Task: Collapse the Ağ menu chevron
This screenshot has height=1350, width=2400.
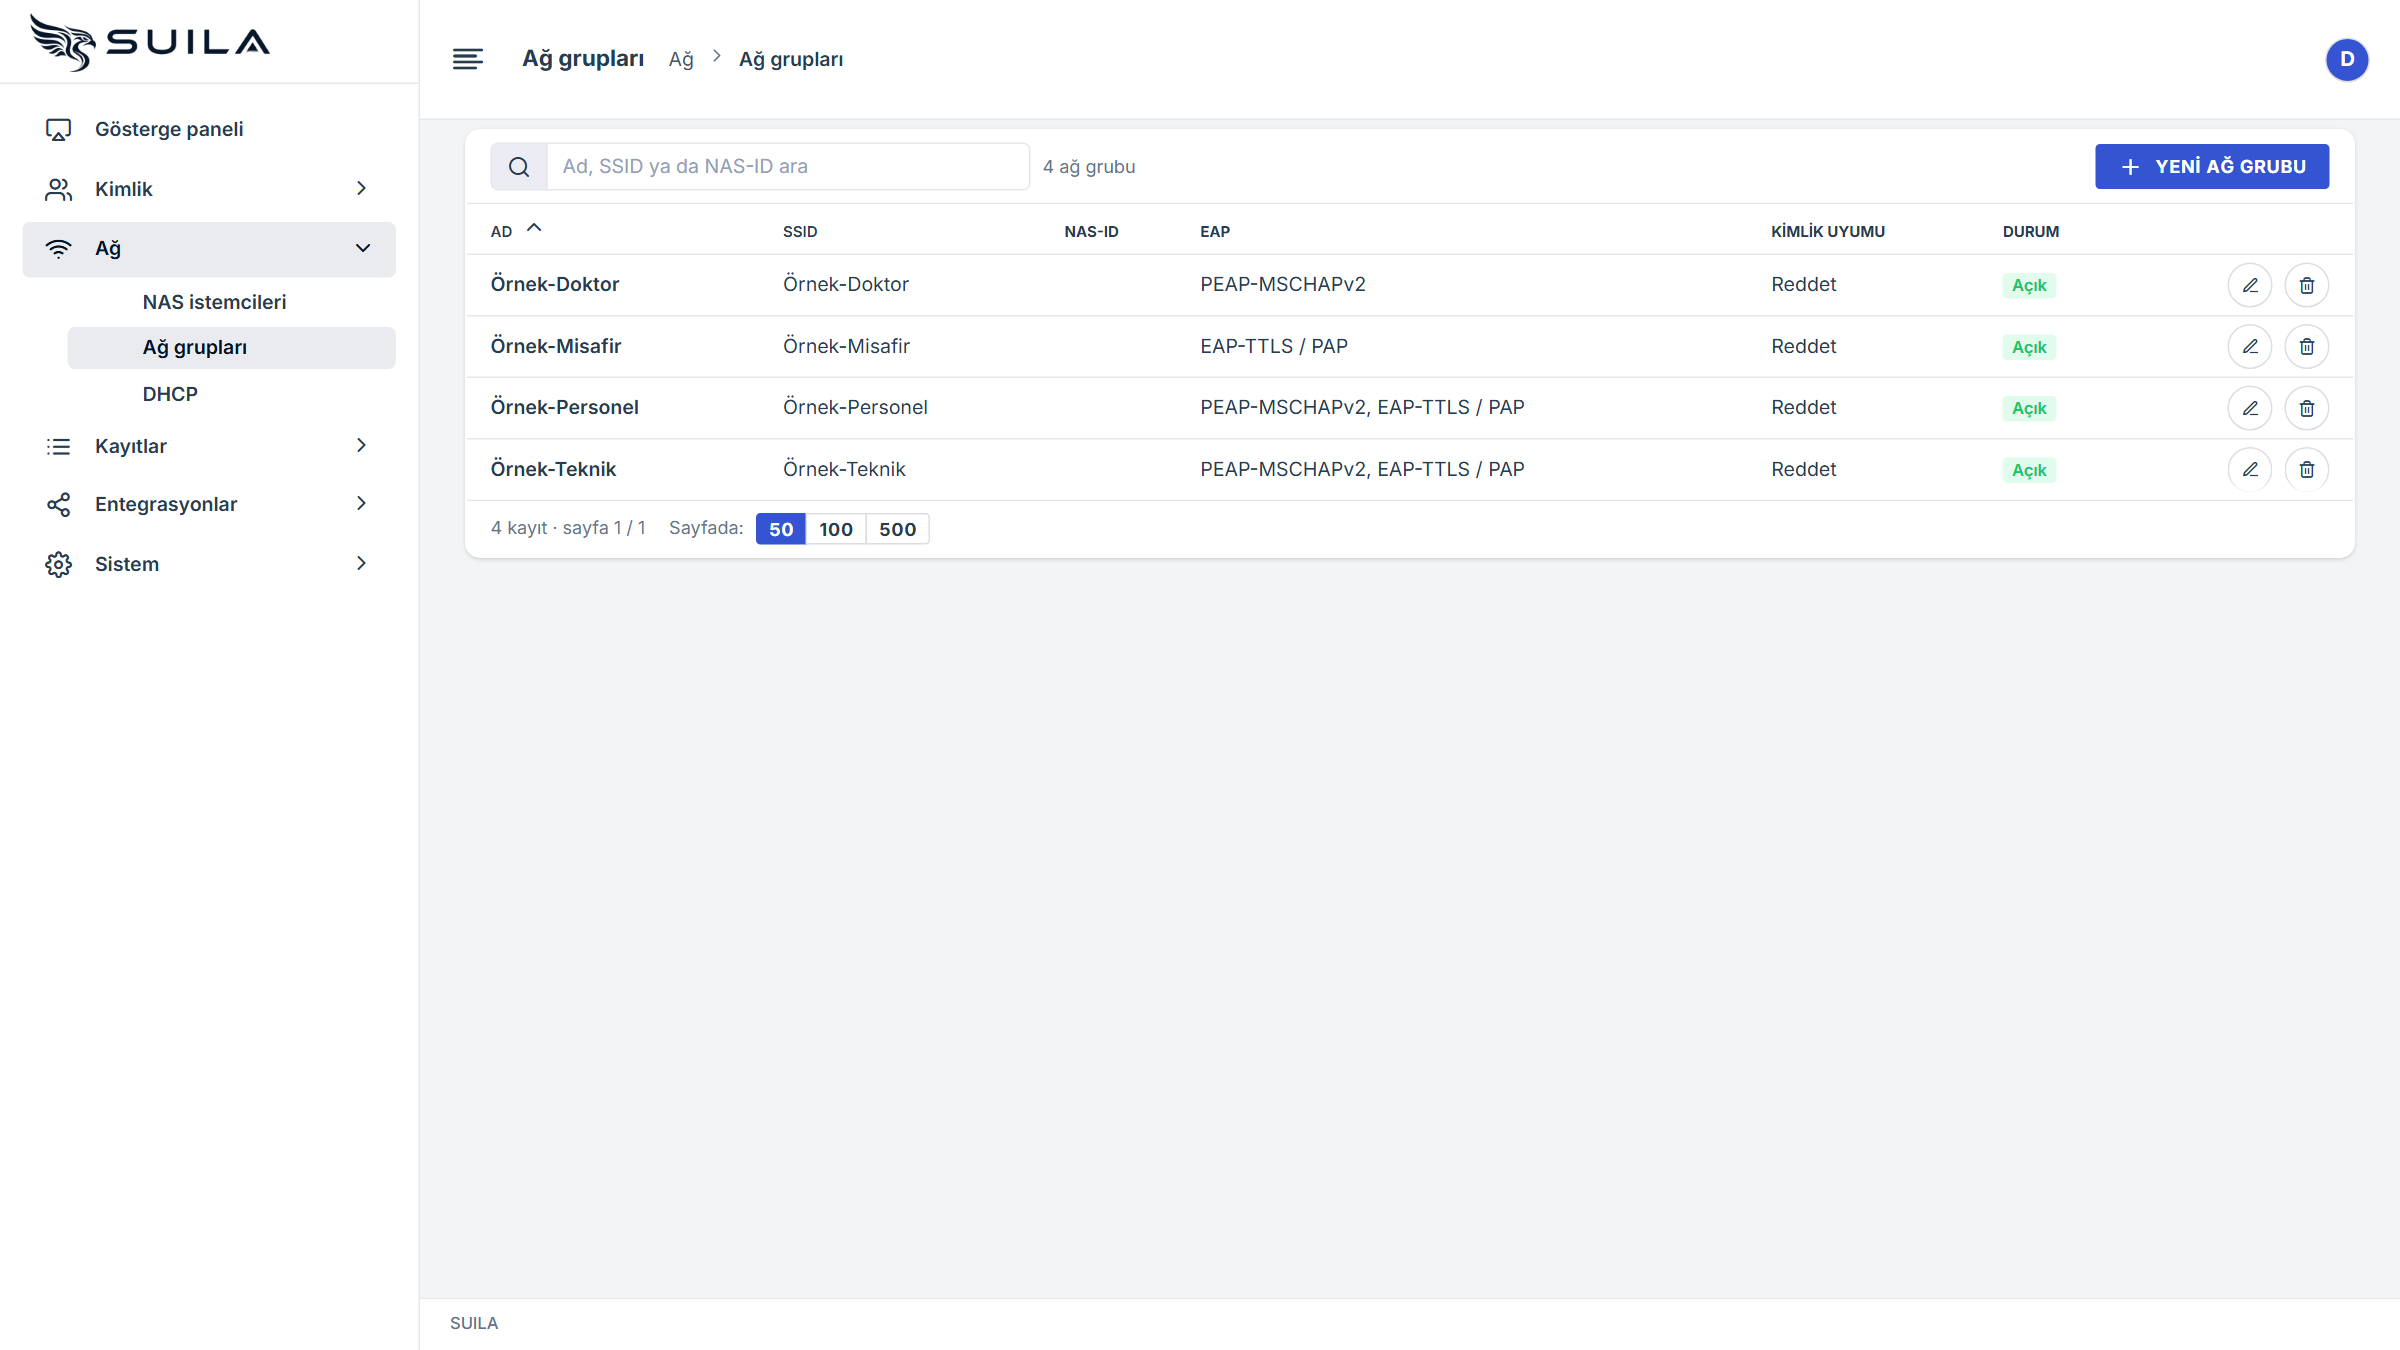Action: tap(362, 248)
